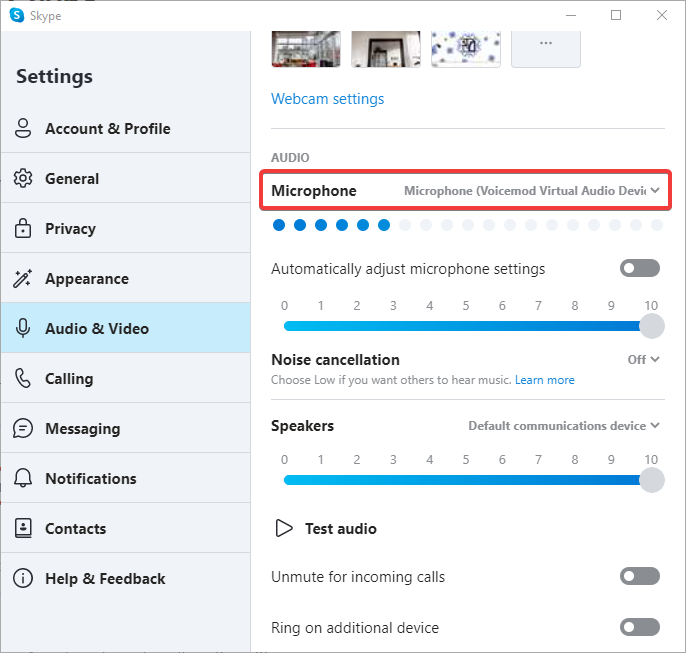Screen dimensions: 686x653
Task: Go to General settings
Action: click(x=126, y=178)
